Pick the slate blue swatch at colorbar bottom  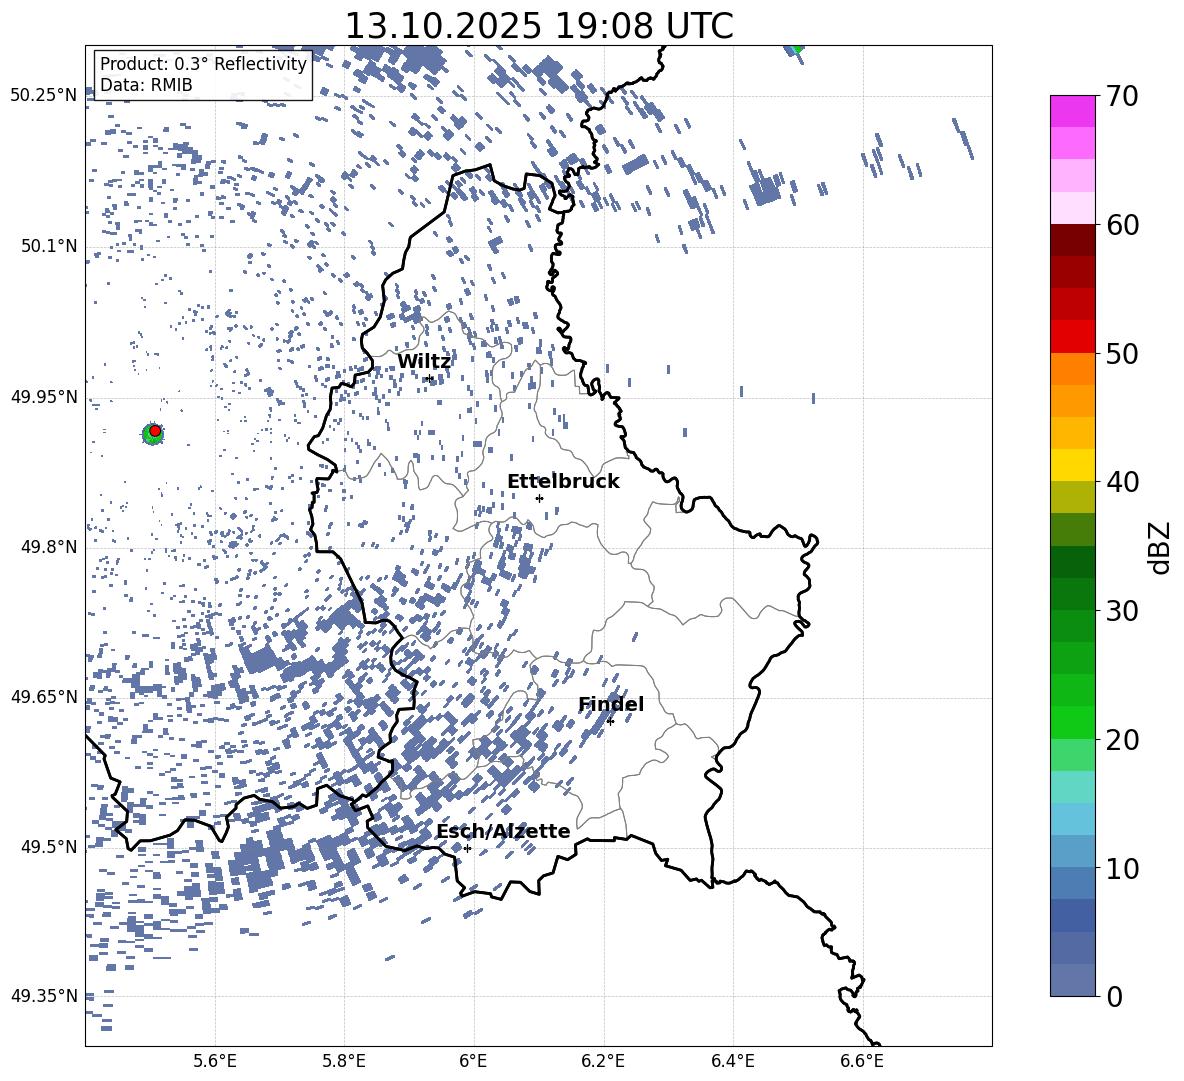pyautogui.click(x=1073, y=980)
